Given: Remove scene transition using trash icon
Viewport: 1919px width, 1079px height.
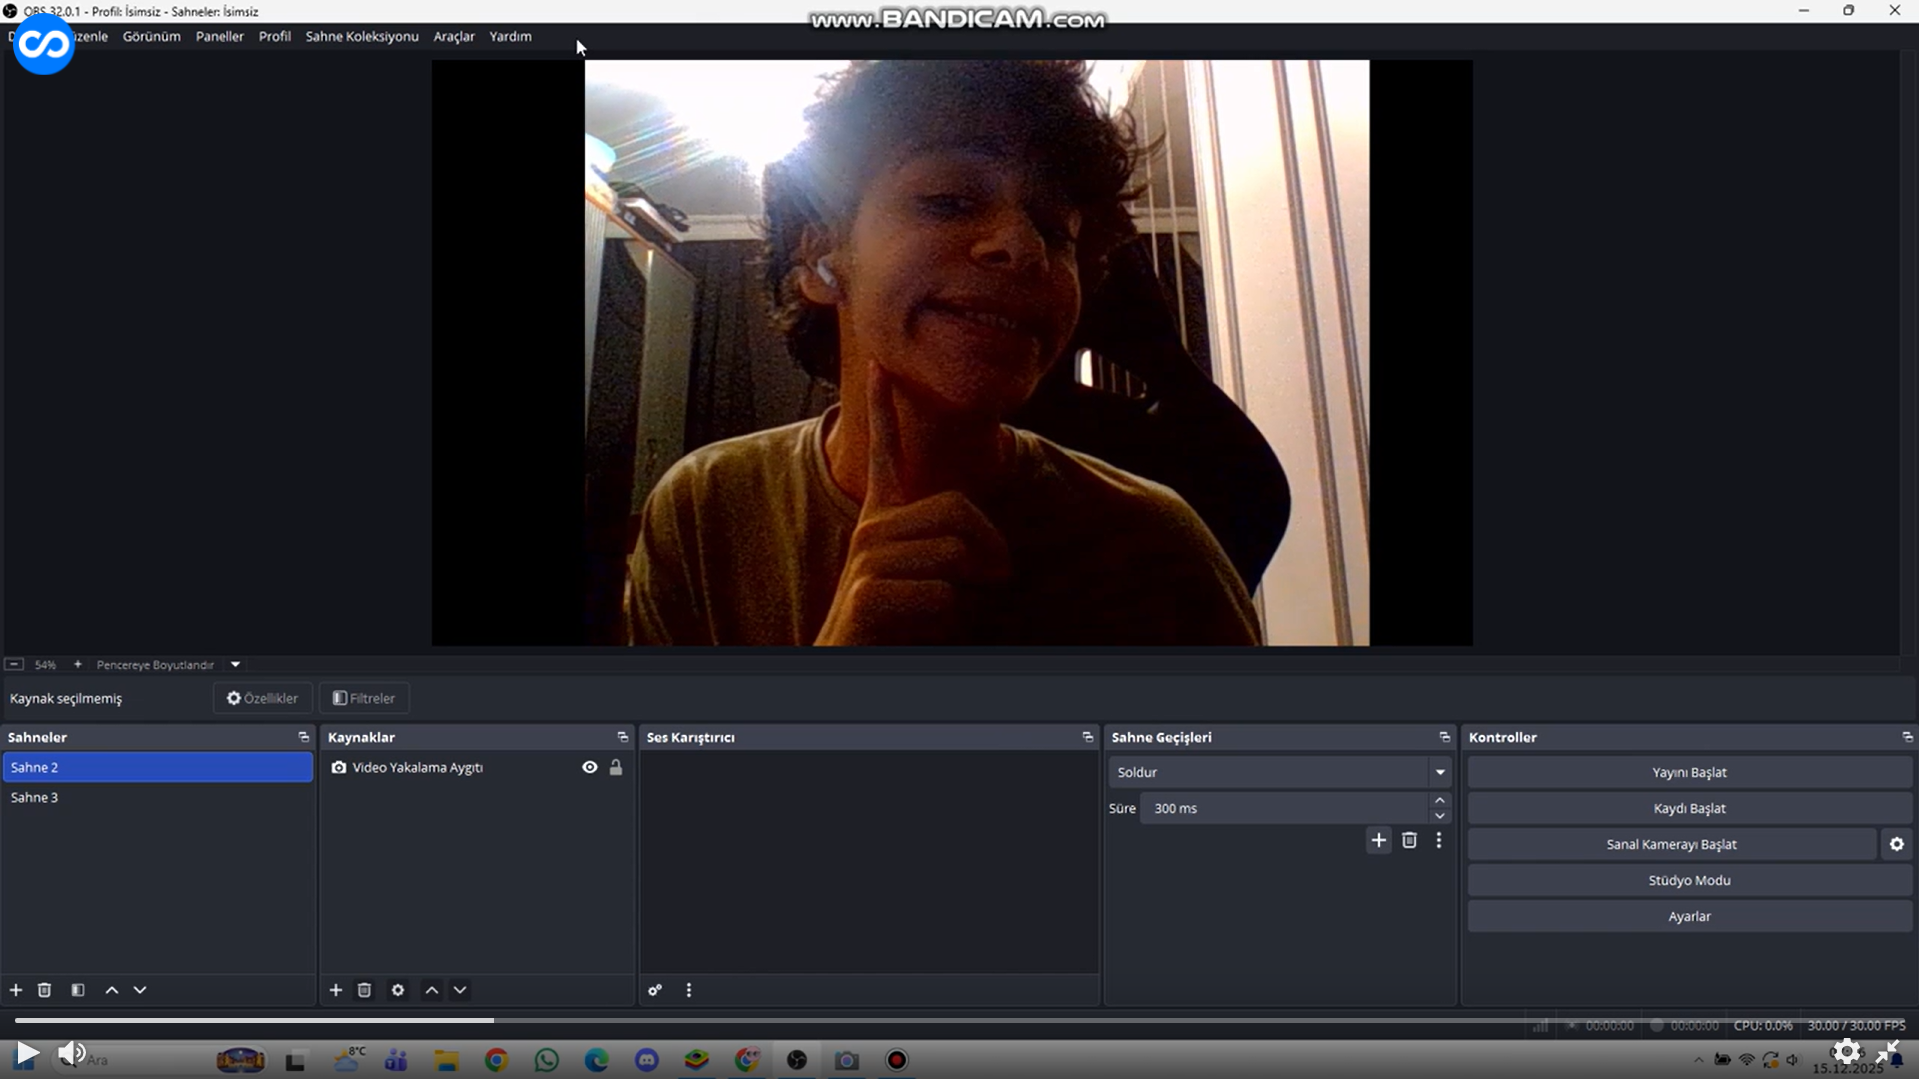Looking at the screenshot, I should [x=1409, y=841].
